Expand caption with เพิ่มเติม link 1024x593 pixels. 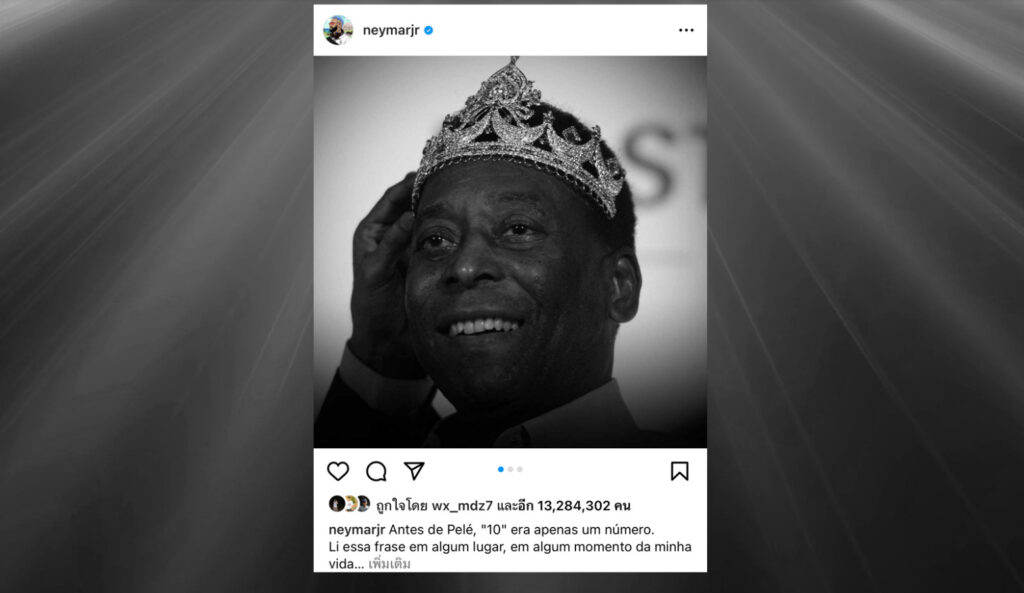389,564
